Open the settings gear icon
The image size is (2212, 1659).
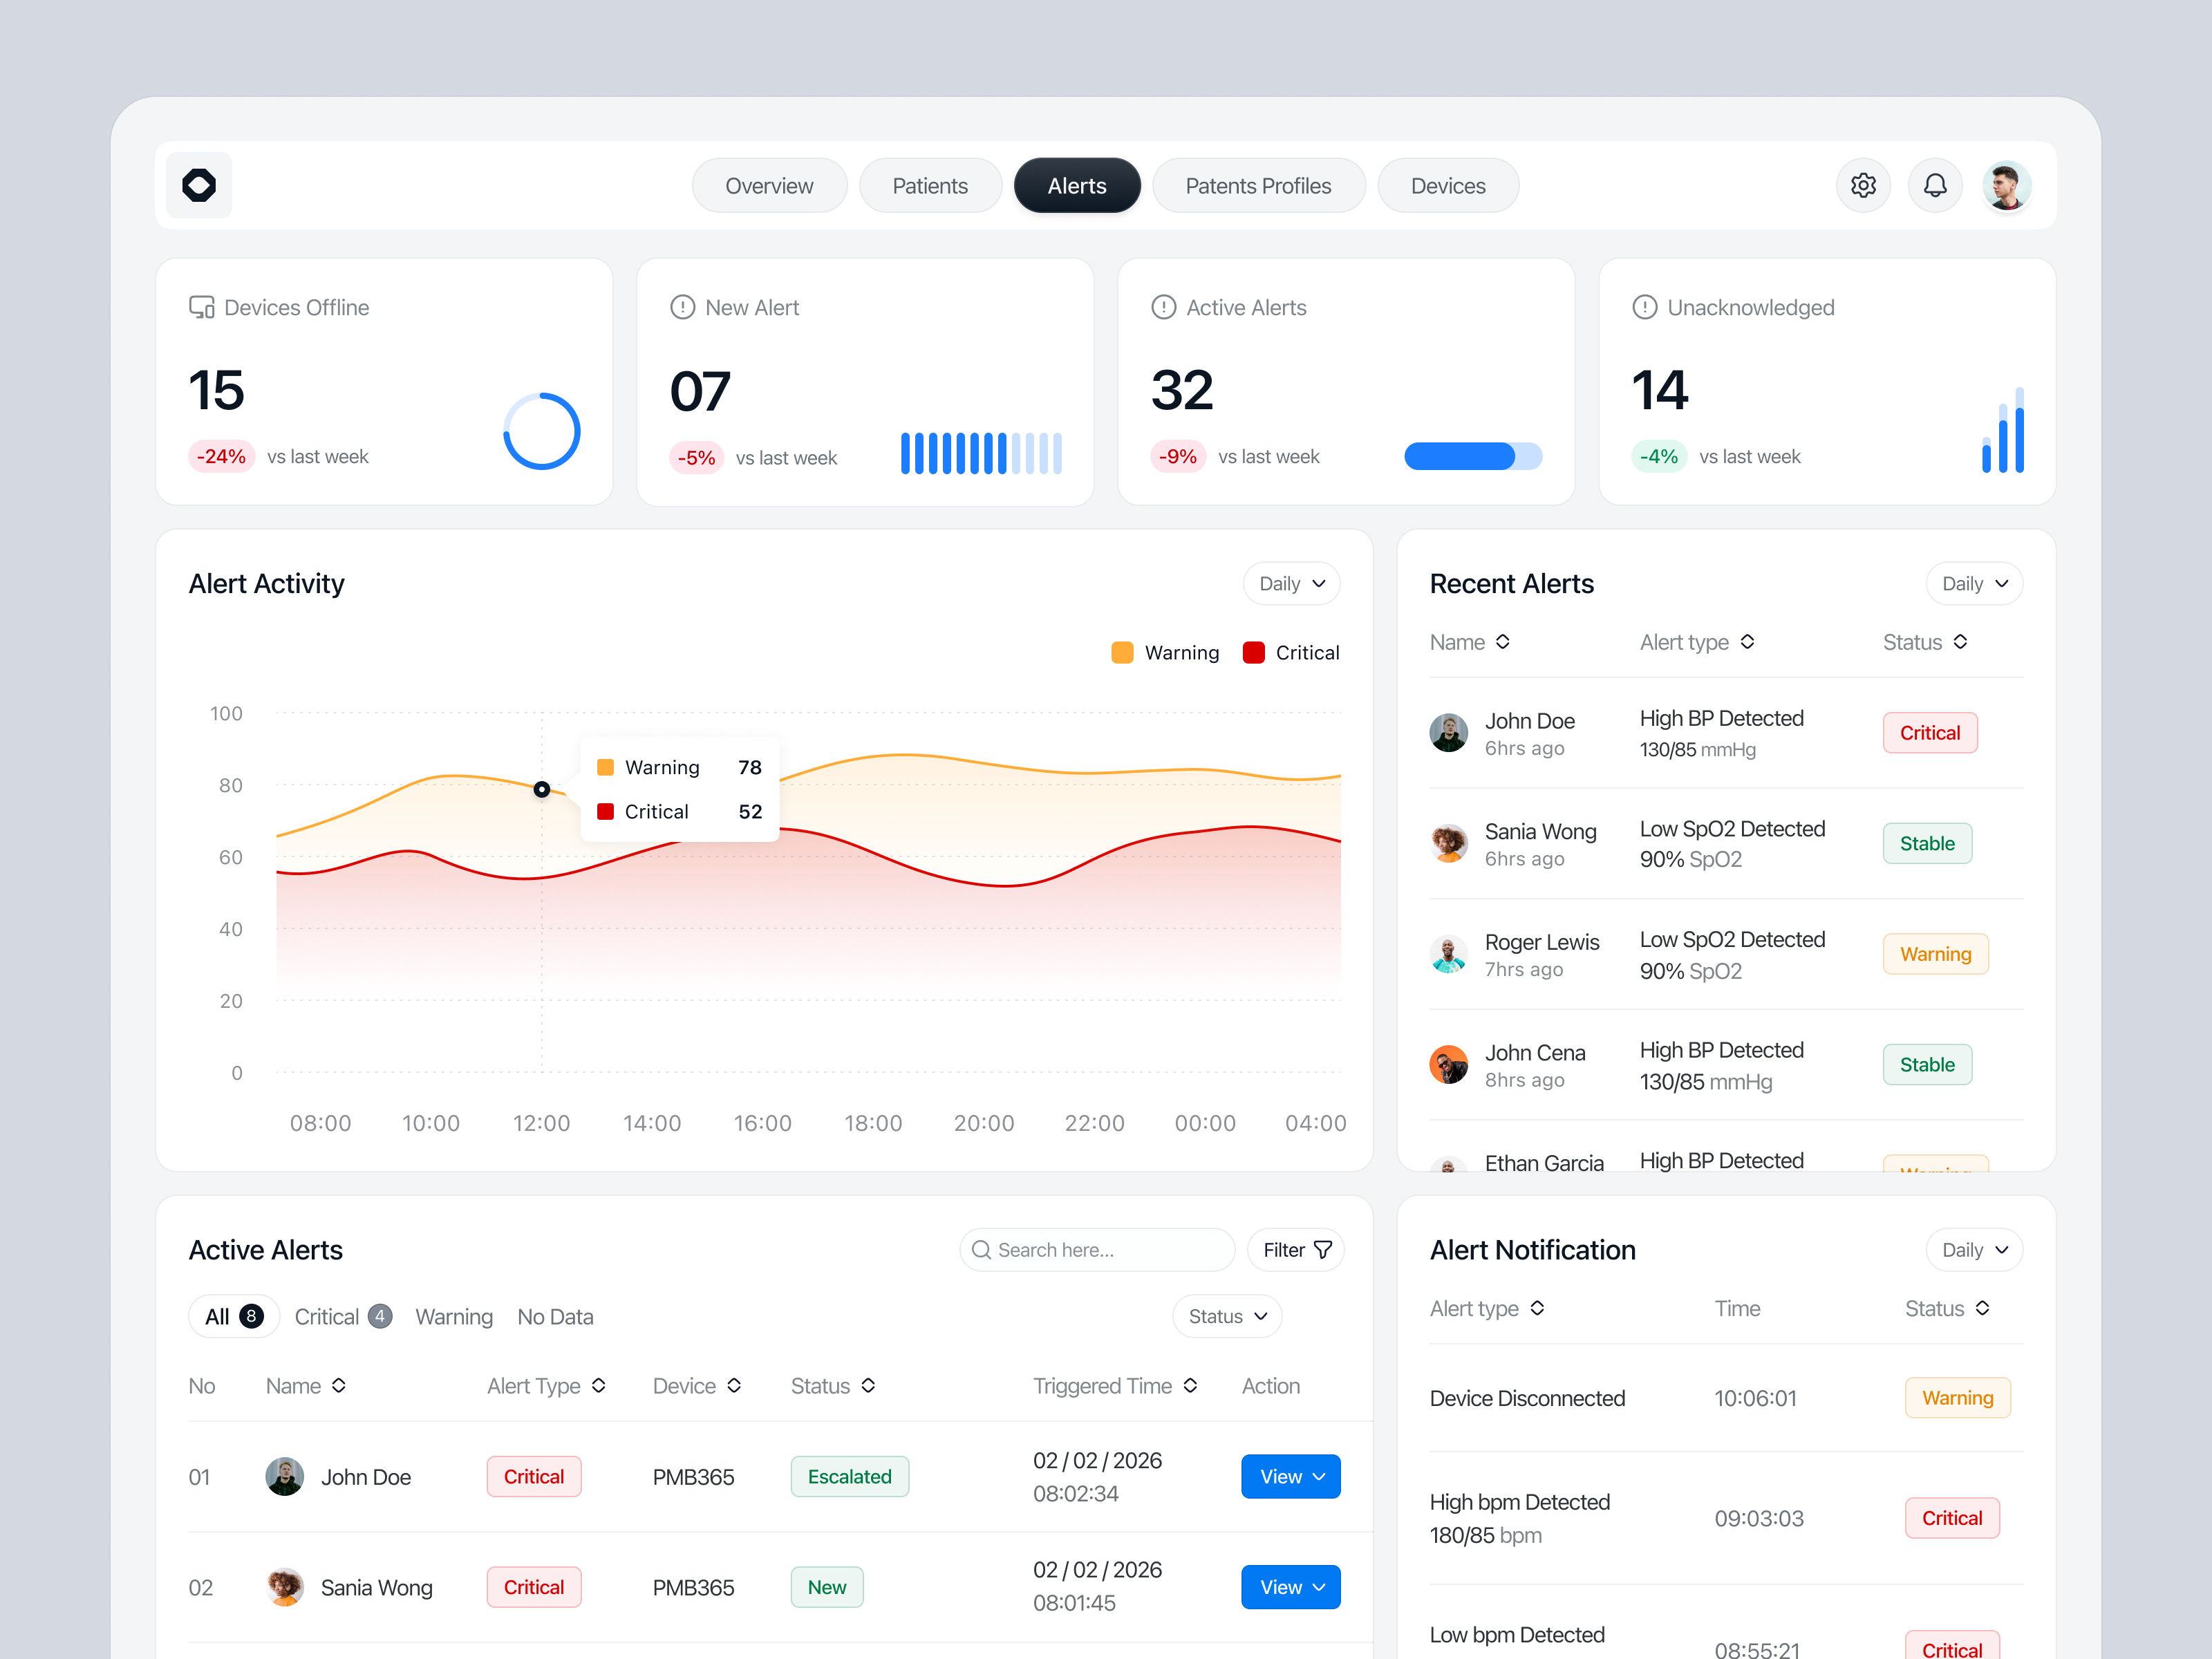click(1862, 185)
